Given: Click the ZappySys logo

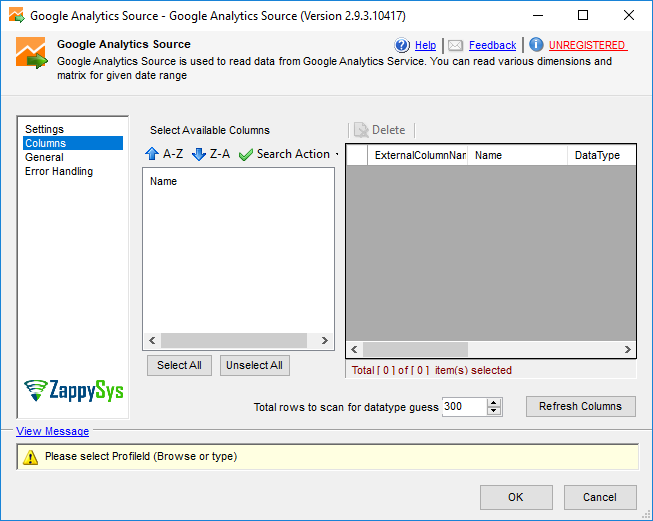Looking at the screenshot, I should (74, 390).
